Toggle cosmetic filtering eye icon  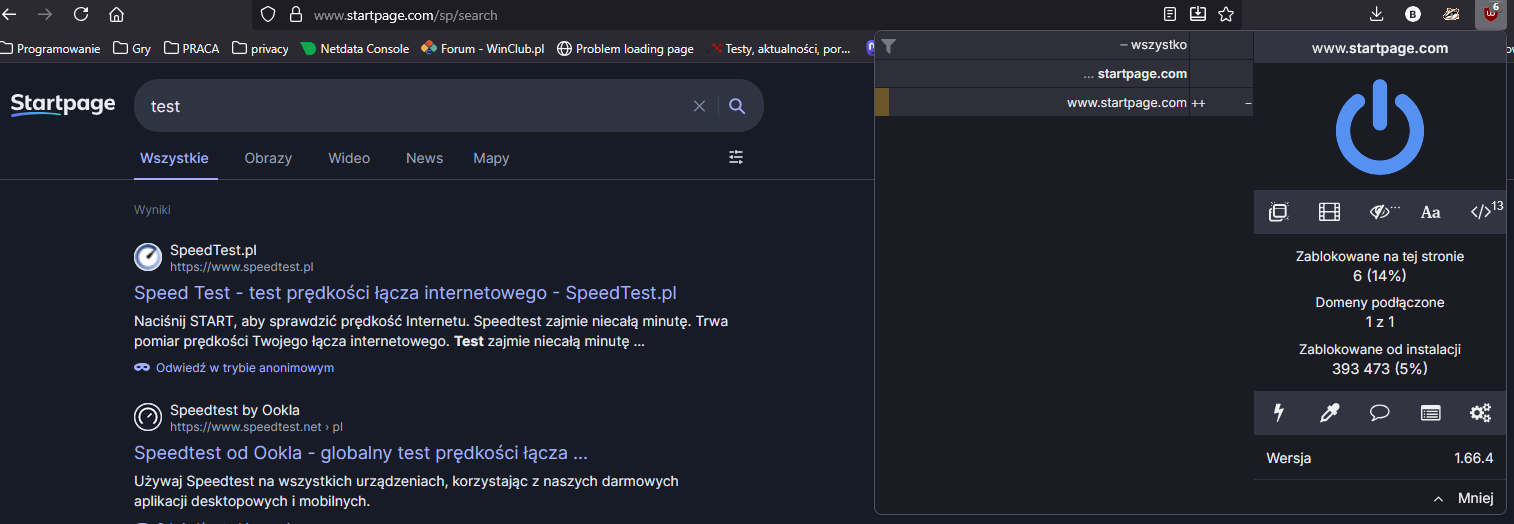pyautogui.click(x=1382, y=212)
